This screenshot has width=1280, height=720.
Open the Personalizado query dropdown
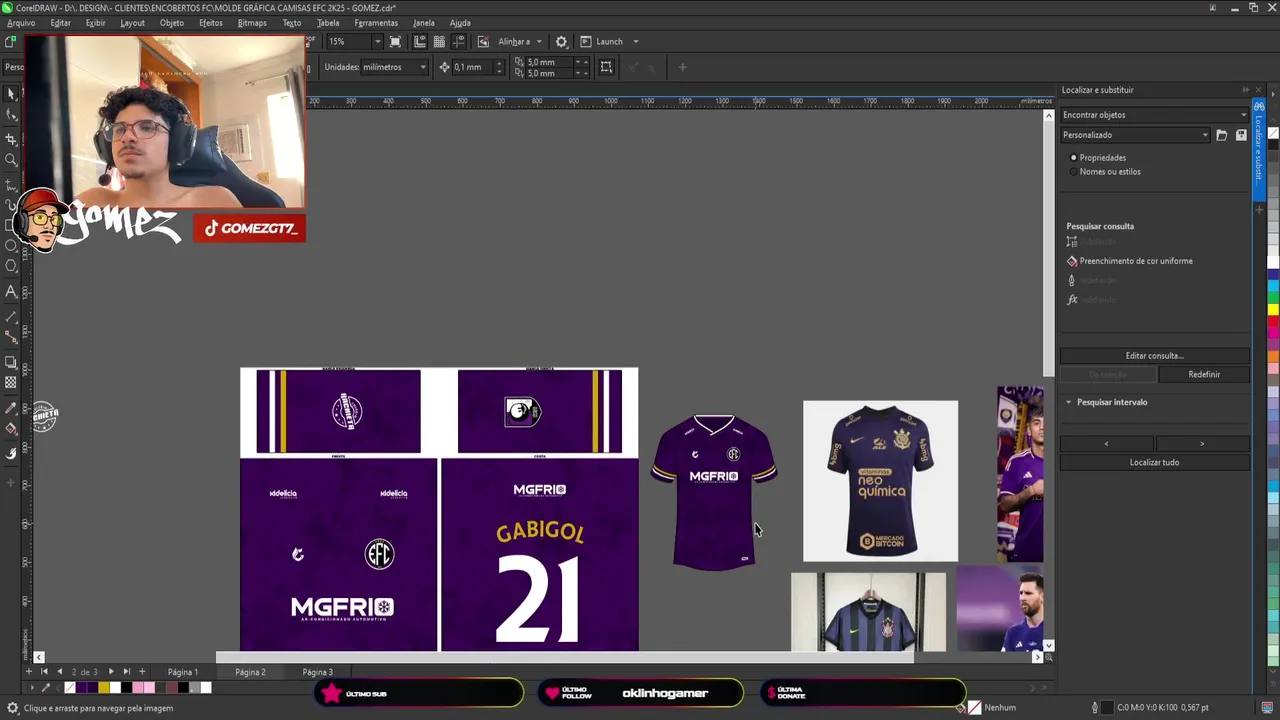[1136, 135]
